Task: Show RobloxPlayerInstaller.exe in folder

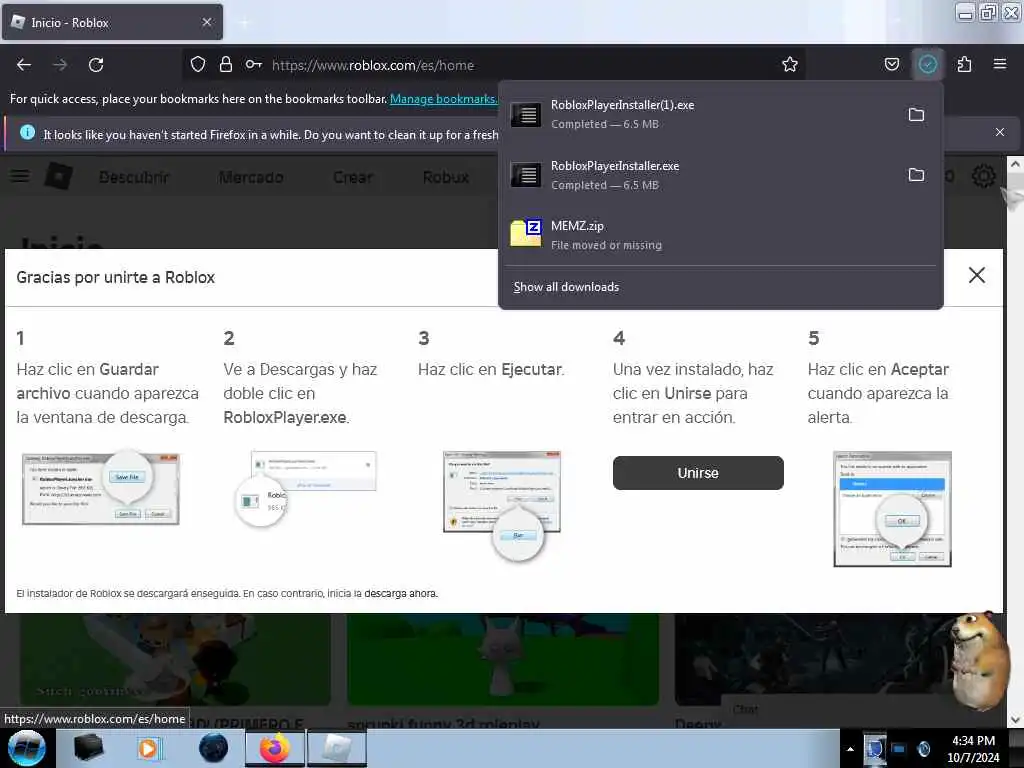Action: [916, 175]
